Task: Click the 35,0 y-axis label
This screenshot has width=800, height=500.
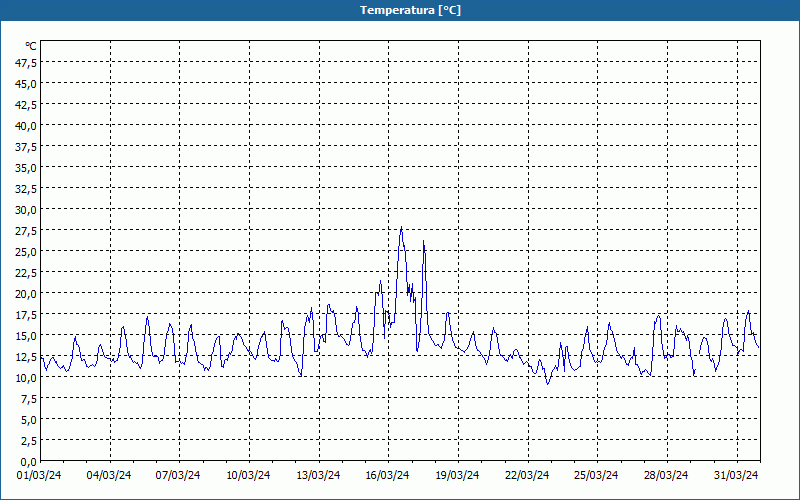Action: tap(27, 168)
